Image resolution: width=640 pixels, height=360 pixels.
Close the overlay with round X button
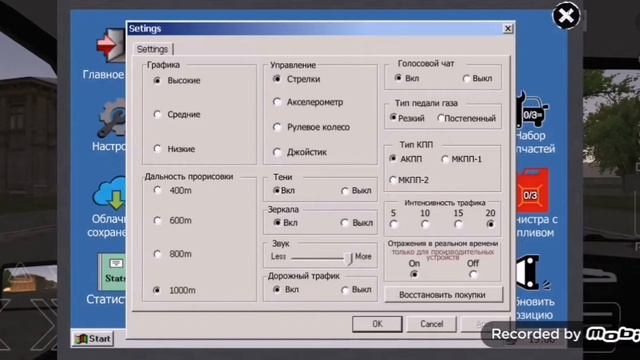click(x=566, y=16)
